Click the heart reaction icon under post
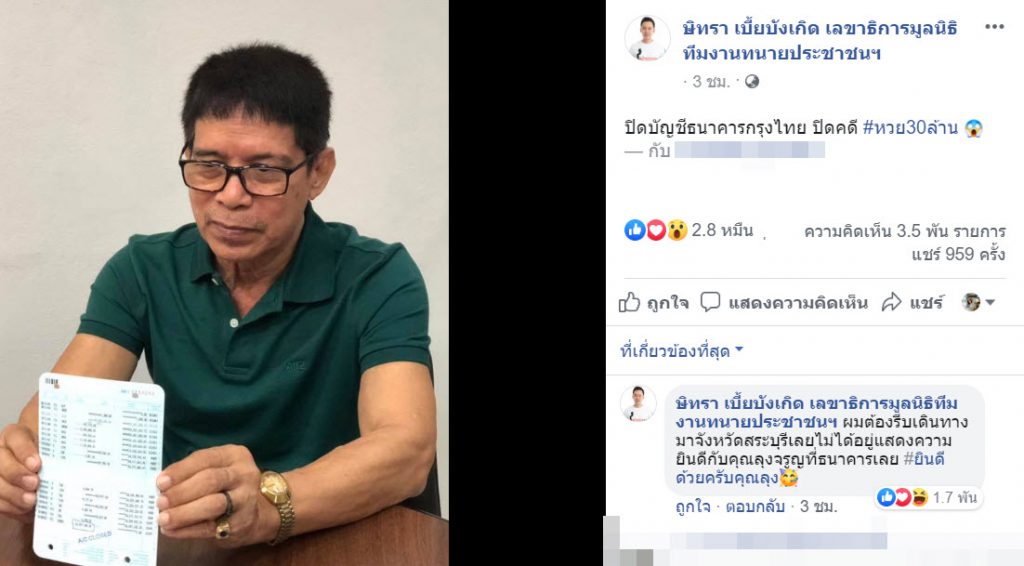The width and height of the screenshot is (1024, 566). (x=656, y=230)
